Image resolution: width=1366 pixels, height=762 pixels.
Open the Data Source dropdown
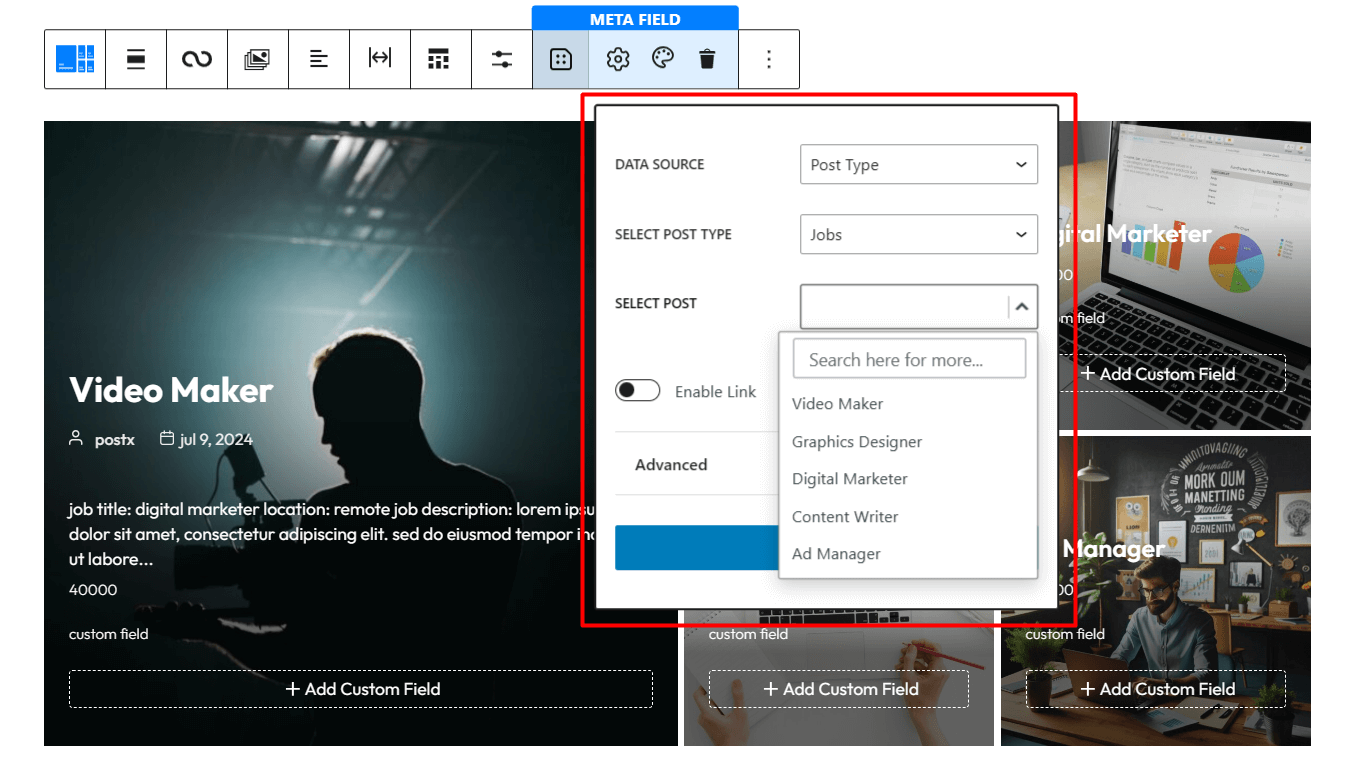click(x=917, y=164)
